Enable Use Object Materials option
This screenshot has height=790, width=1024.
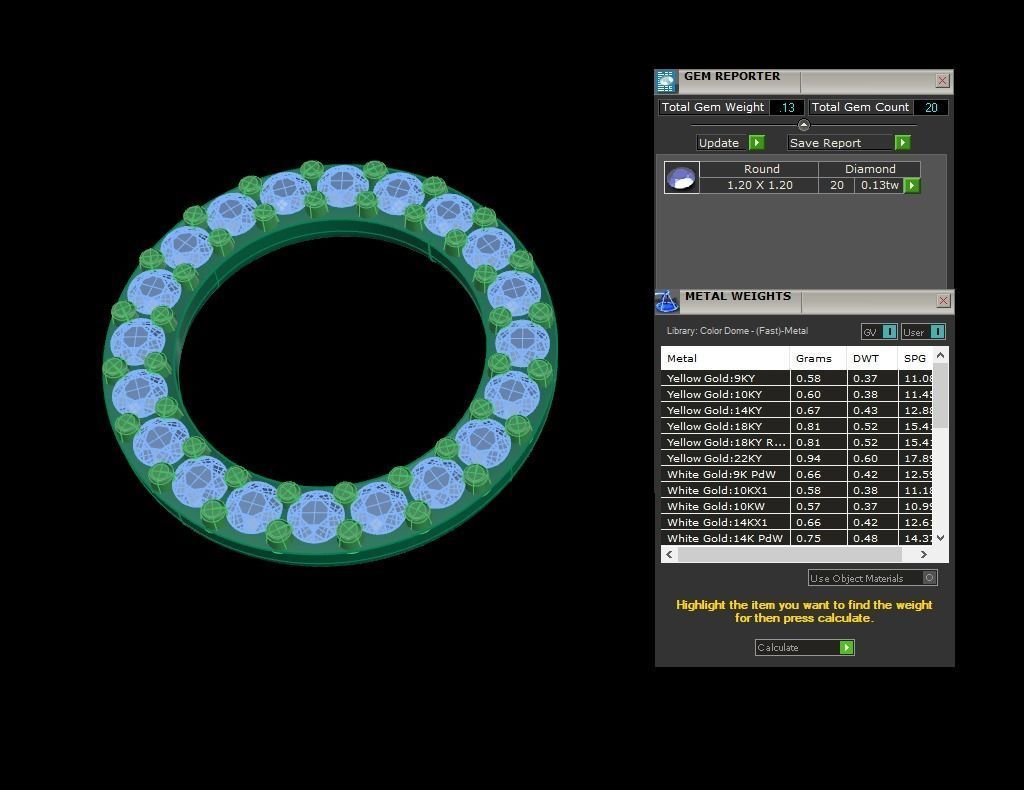930,578
